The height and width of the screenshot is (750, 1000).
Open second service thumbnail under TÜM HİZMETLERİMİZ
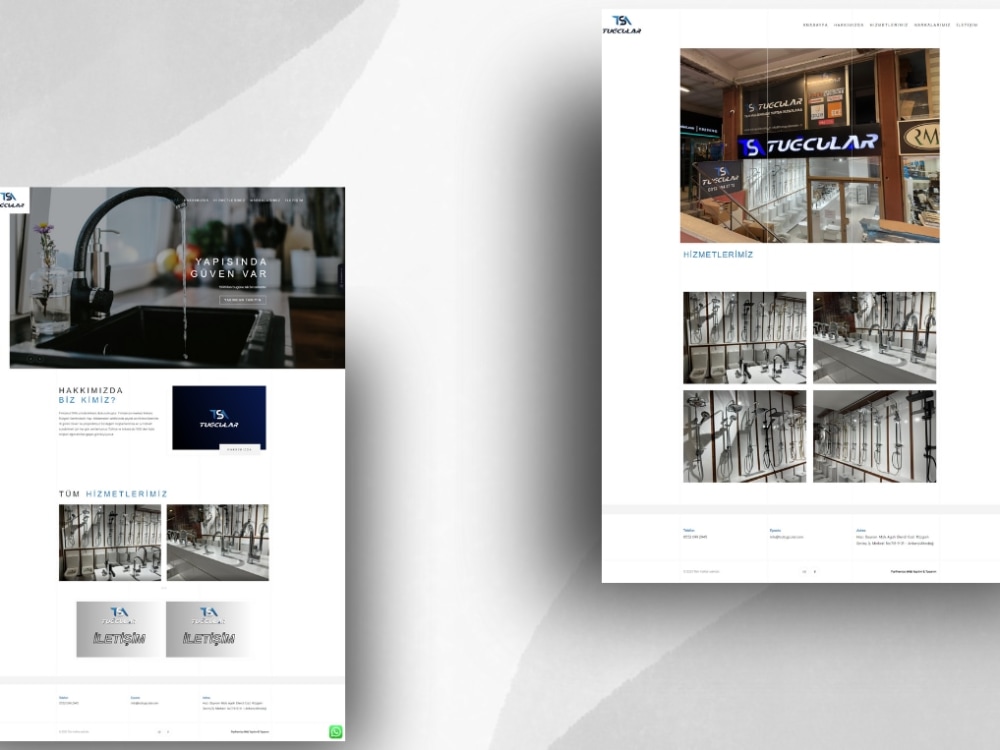pos(217,542)
